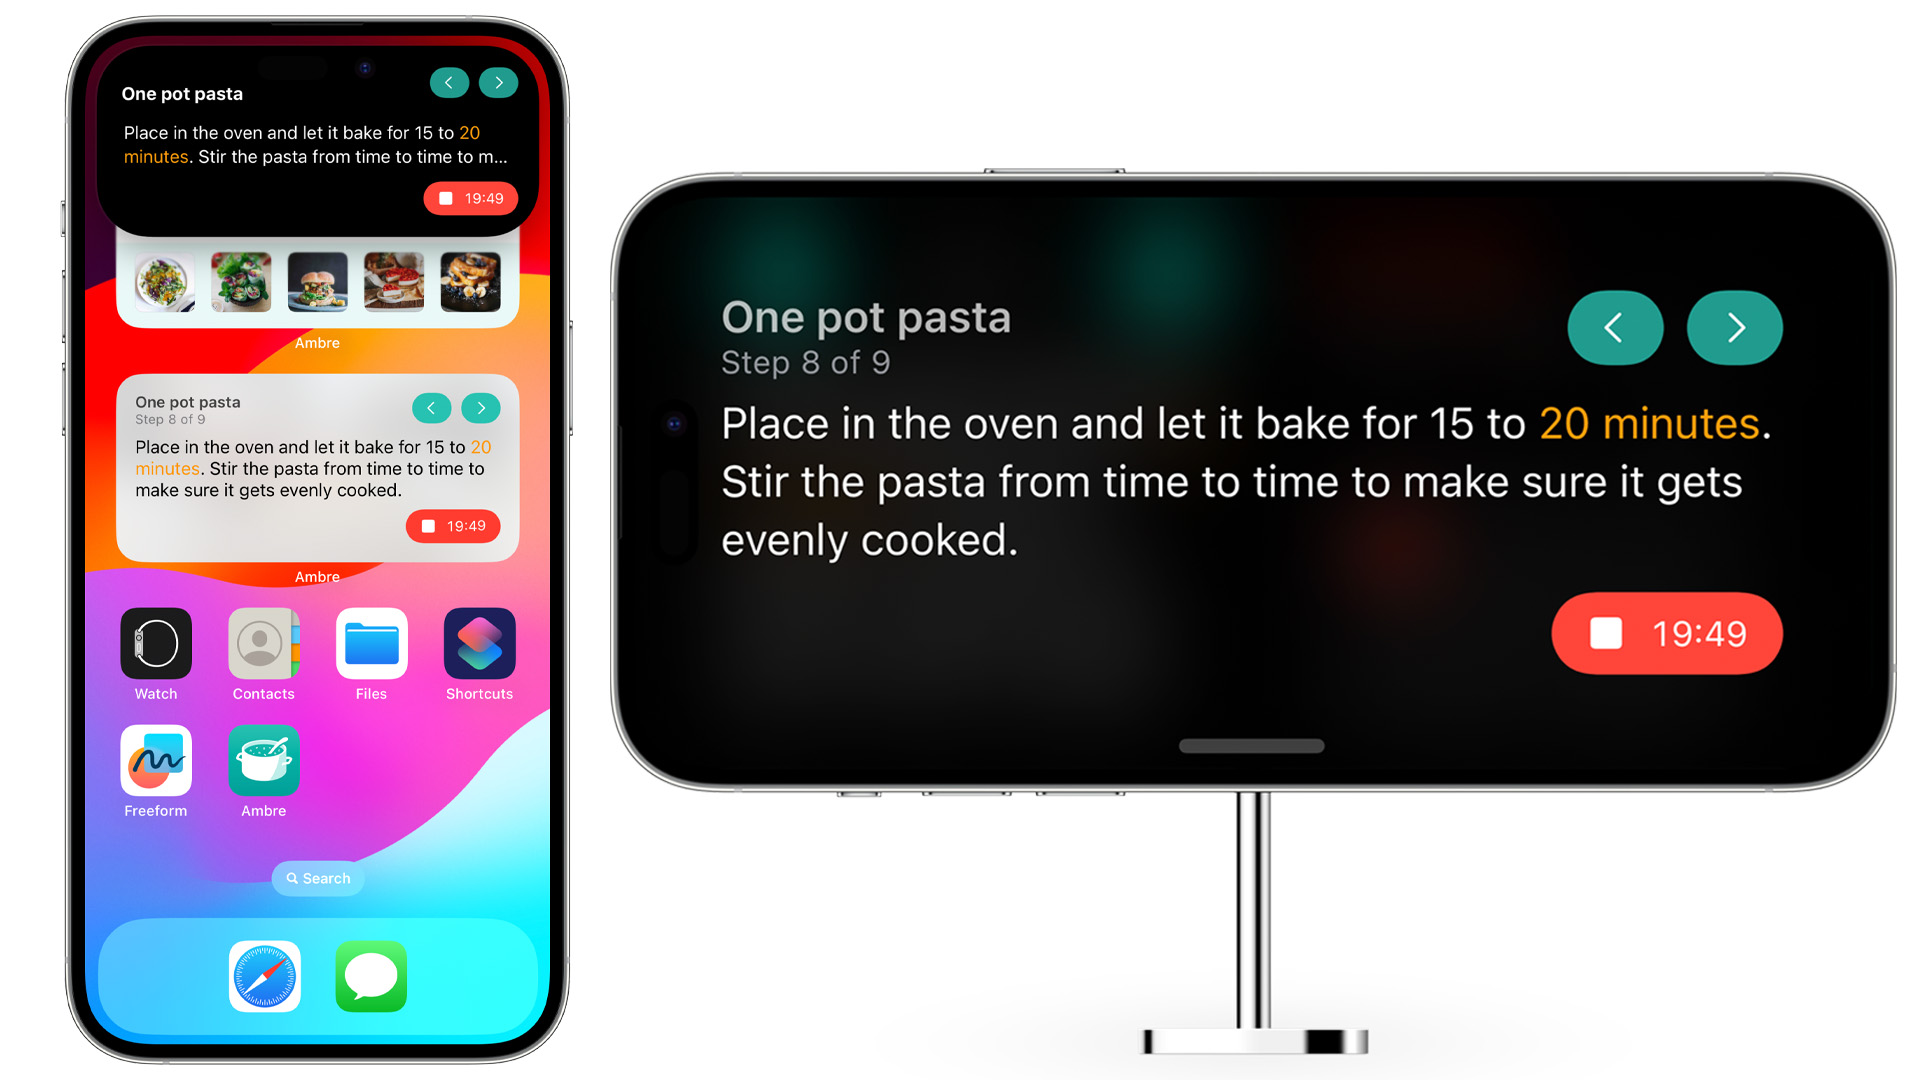Open the Files app icon
This screenshot has width=1920, height=1080.
373,646
